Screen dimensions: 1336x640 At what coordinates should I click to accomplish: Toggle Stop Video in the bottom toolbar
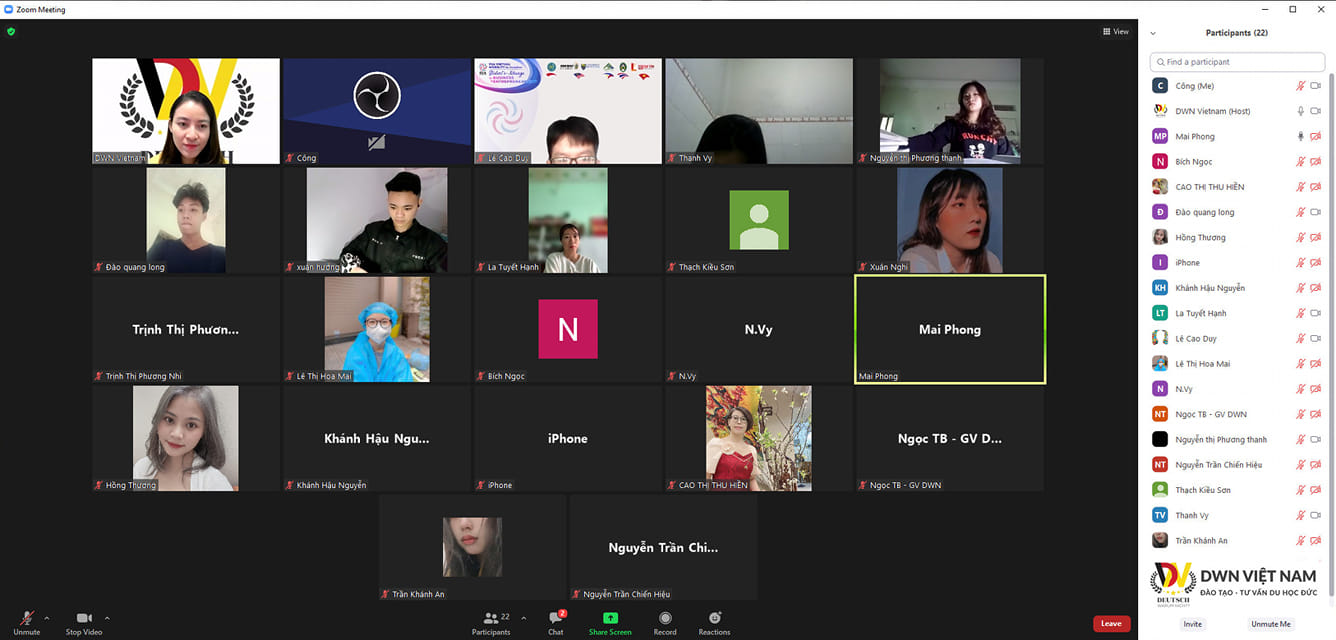coord(83,620)
